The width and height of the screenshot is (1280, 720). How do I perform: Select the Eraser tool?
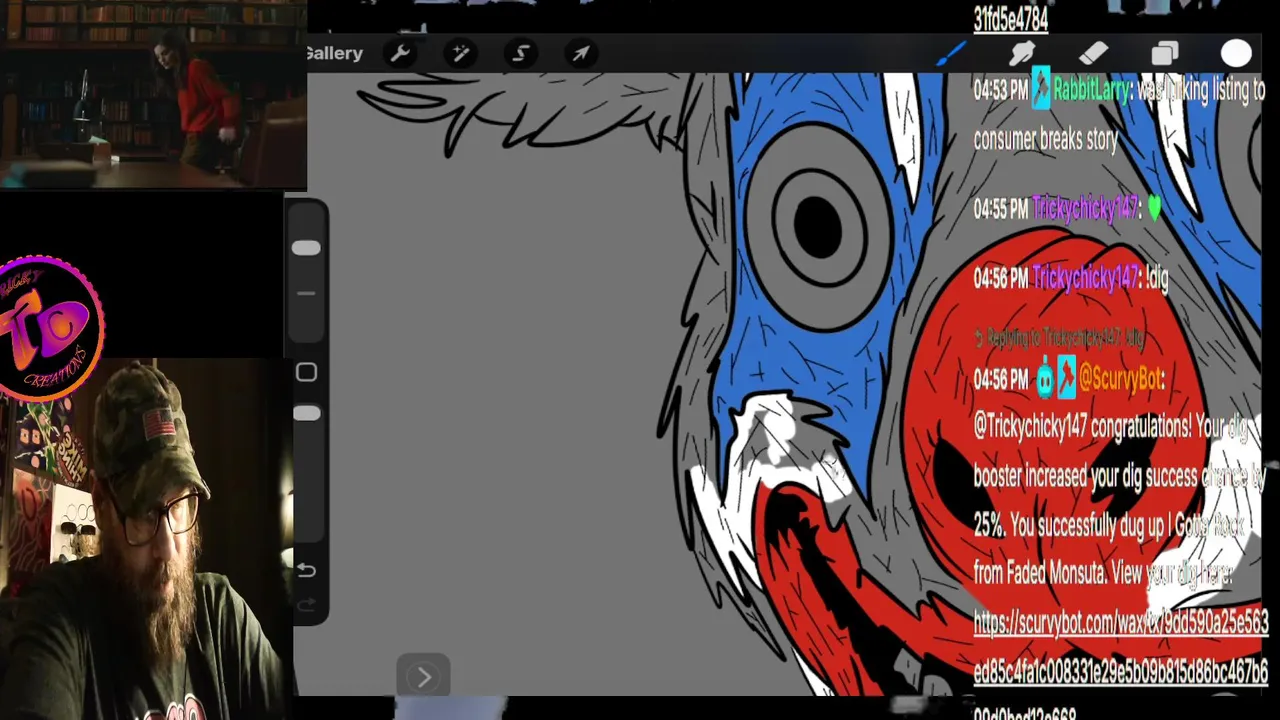click(1094, 53)
